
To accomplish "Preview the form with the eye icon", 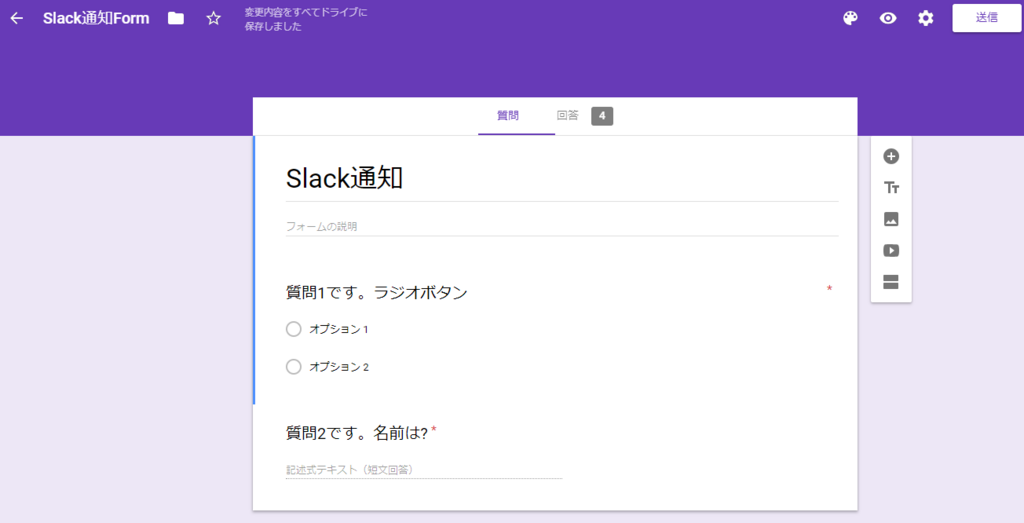I will [x=888, y=18].
